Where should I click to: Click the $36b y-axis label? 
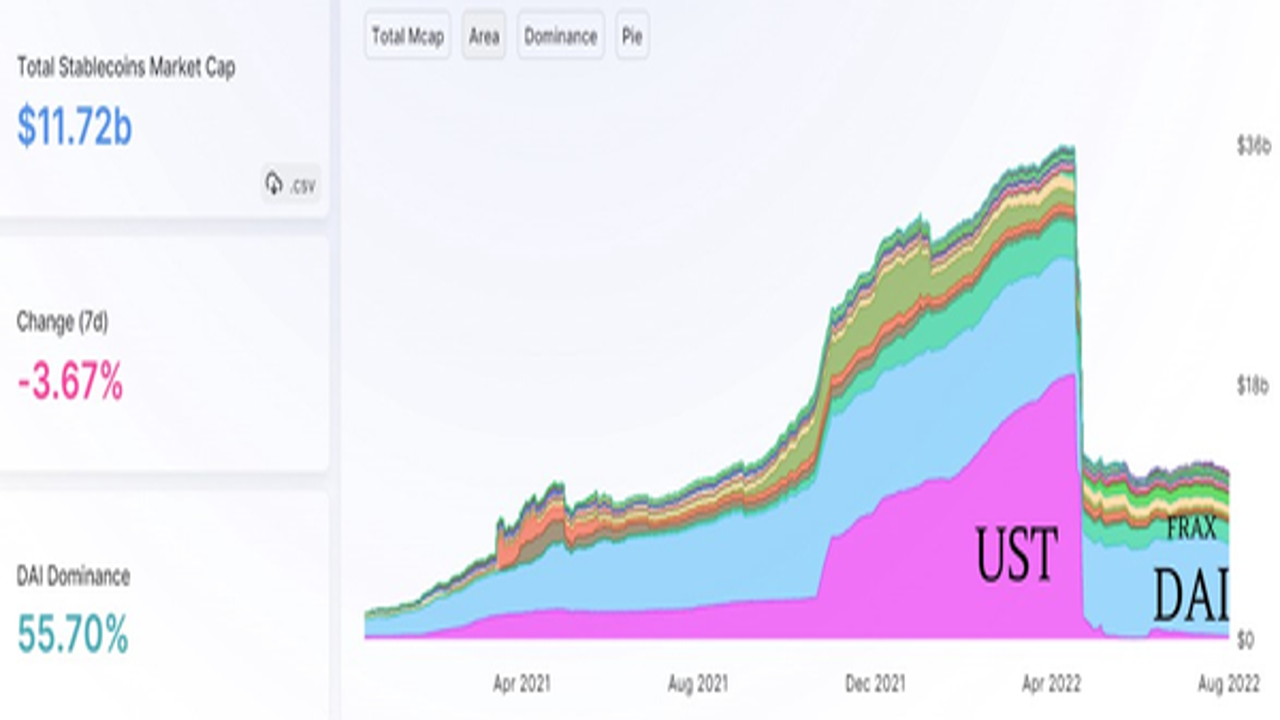click(1253, 147)
